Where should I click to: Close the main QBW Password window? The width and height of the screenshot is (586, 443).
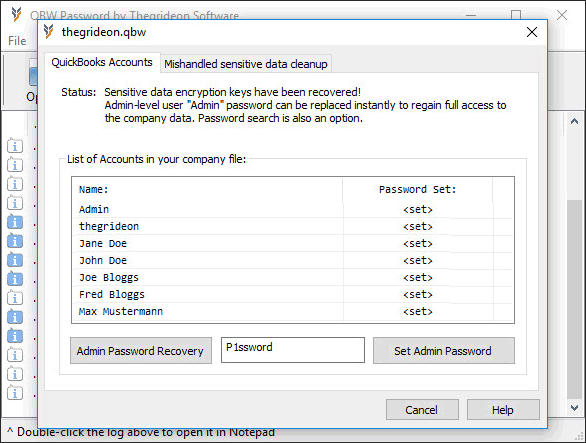562,15
